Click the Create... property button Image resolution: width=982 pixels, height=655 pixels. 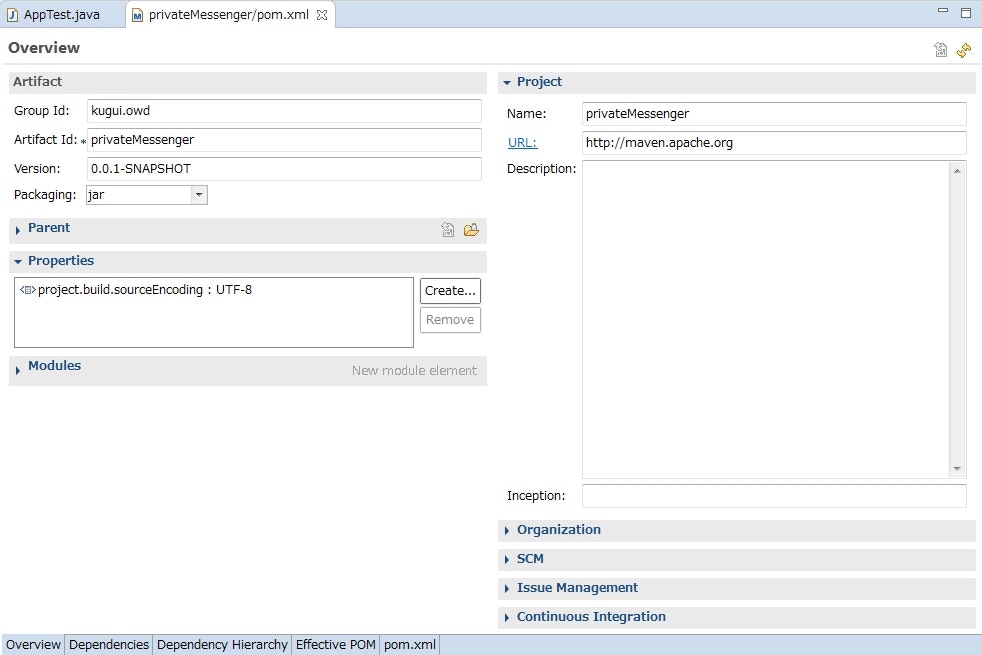click(x=450, y=291)
